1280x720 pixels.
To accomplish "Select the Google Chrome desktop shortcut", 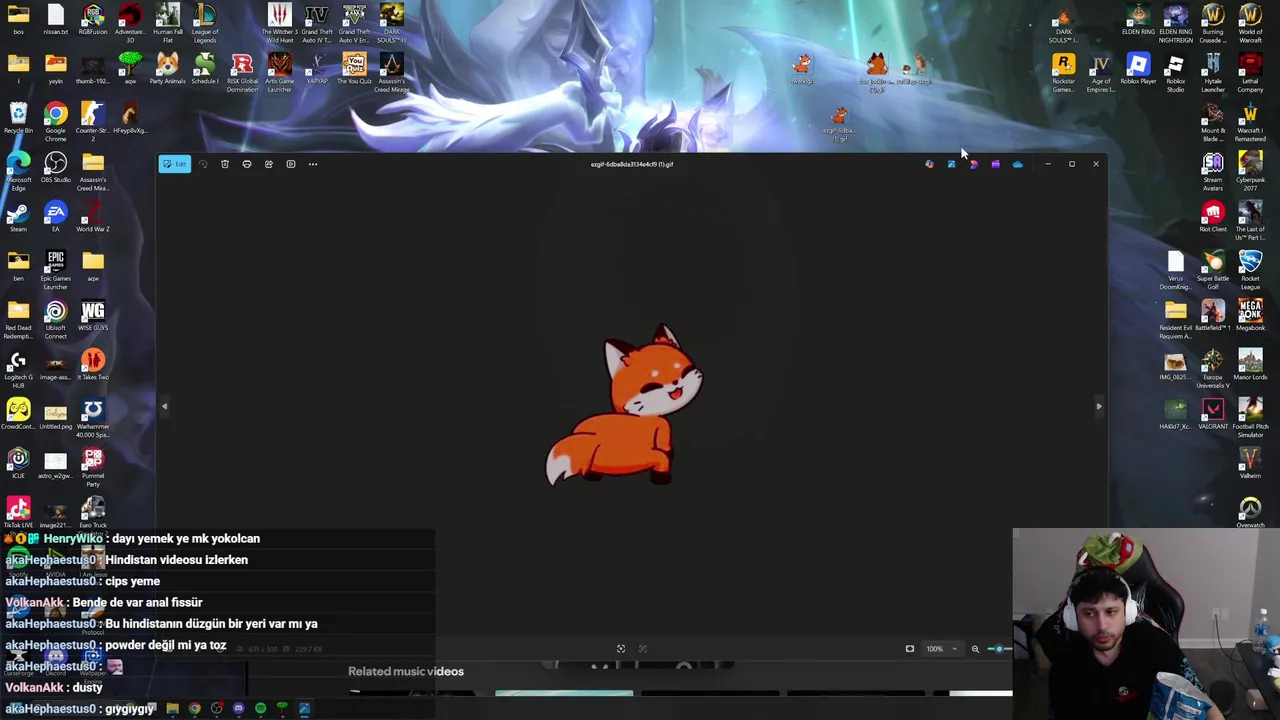I will coord(56,121).
